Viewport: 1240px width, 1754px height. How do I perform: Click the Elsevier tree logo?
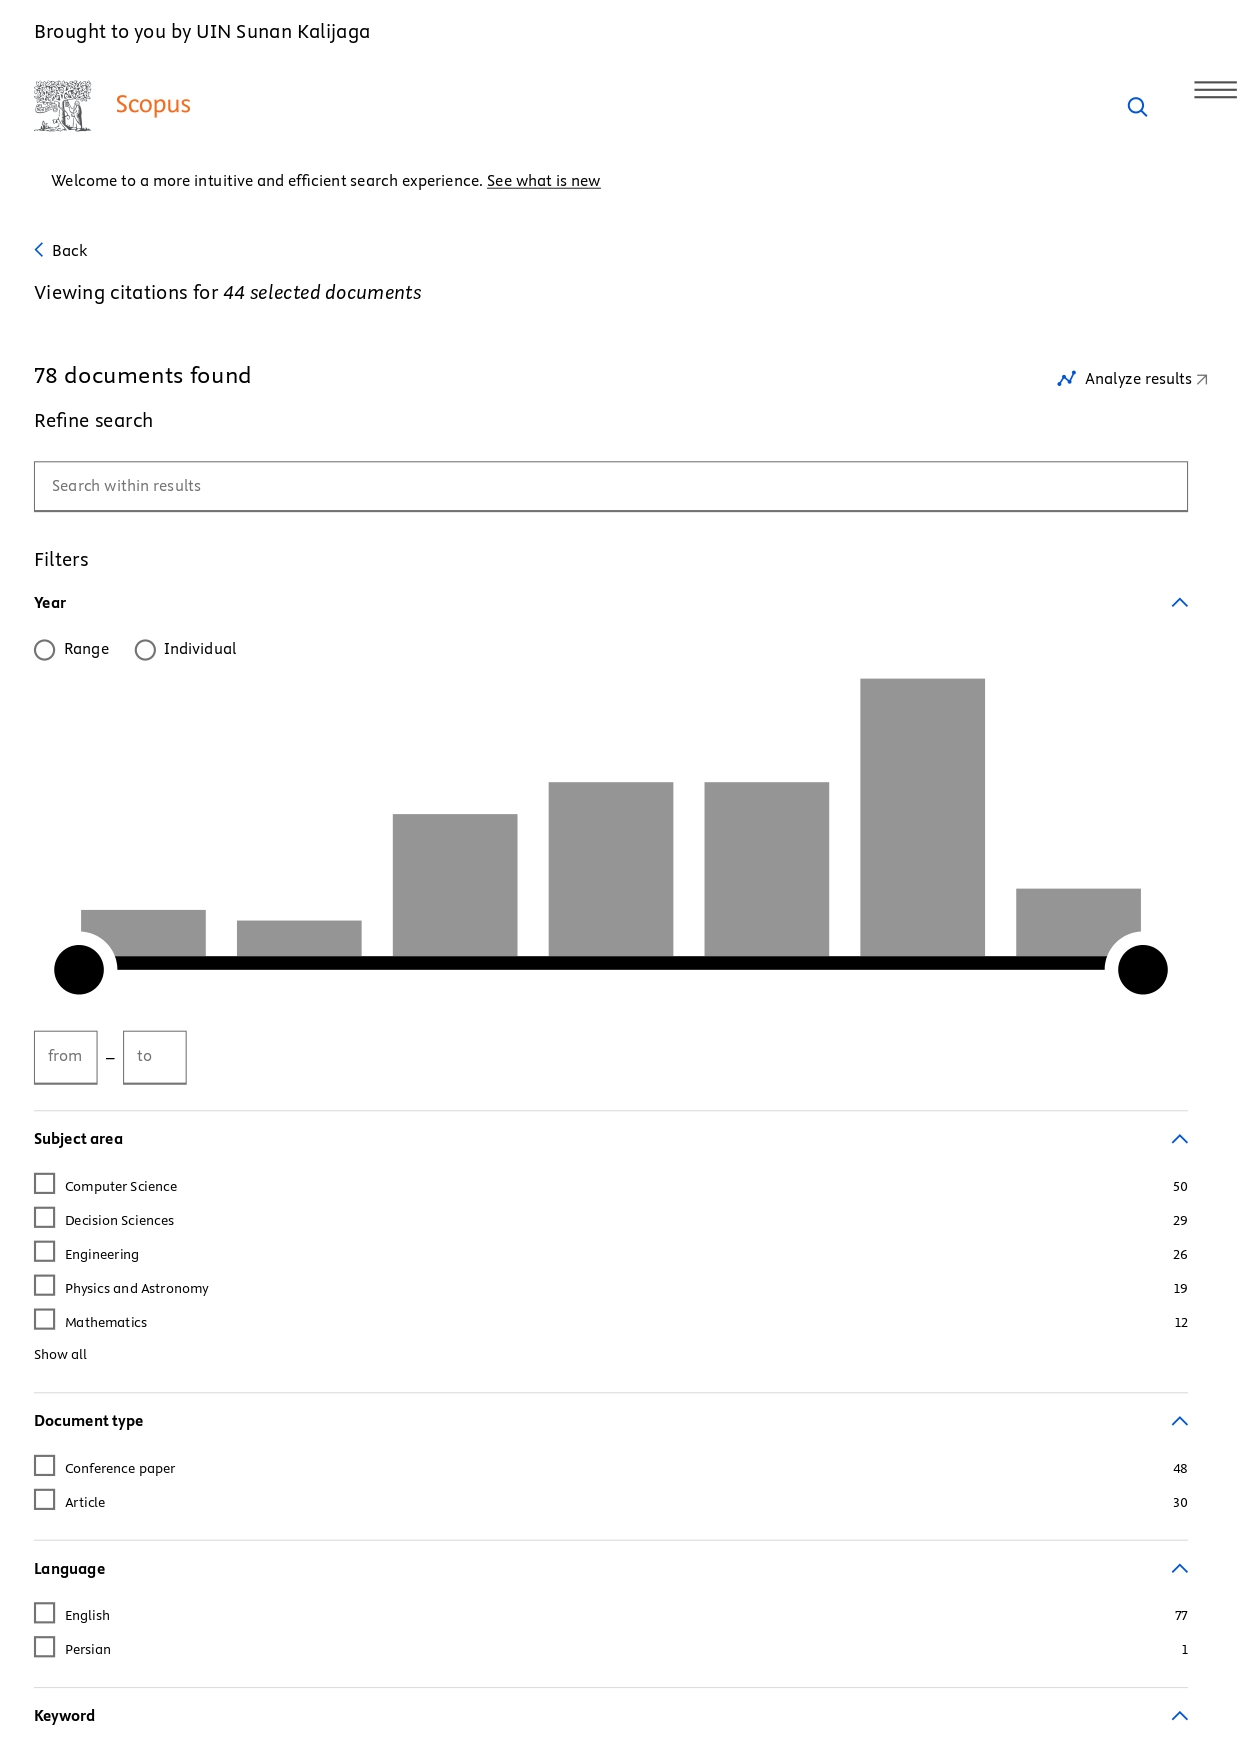(x=63, y=106)
